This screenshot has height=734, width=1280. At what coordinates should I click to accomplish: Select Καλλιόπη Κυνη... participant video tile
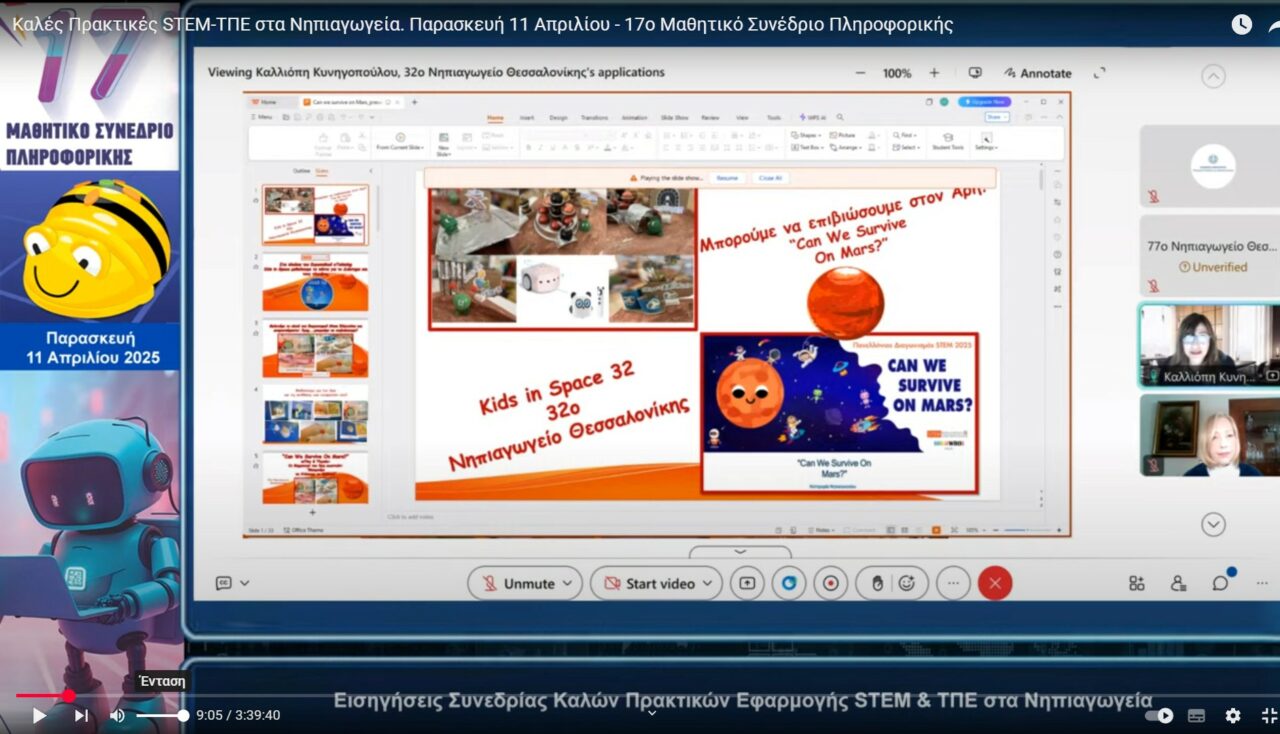click(1210, 346)
